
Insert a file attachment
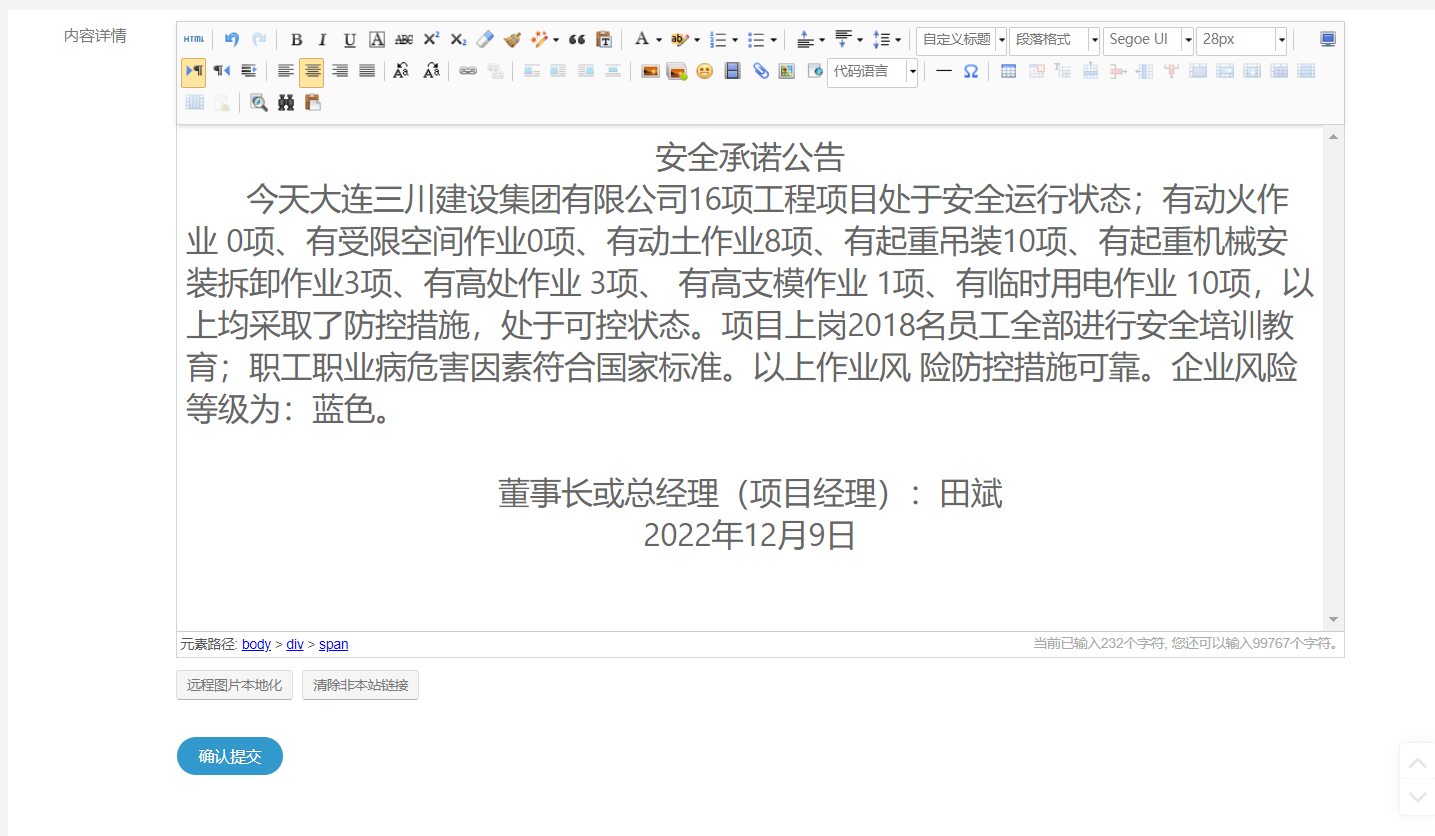pyautogui.click(x=760, y=71)
